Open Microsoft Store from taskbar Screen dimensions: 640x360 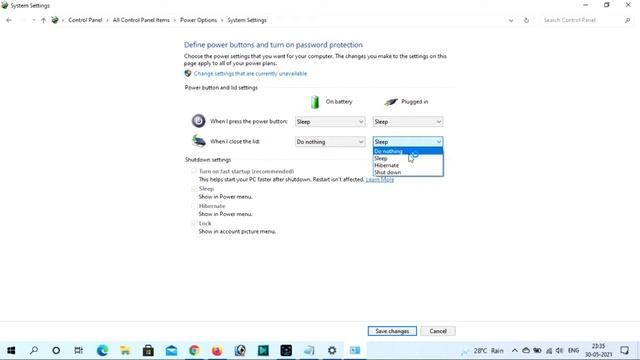pos(148,350)
